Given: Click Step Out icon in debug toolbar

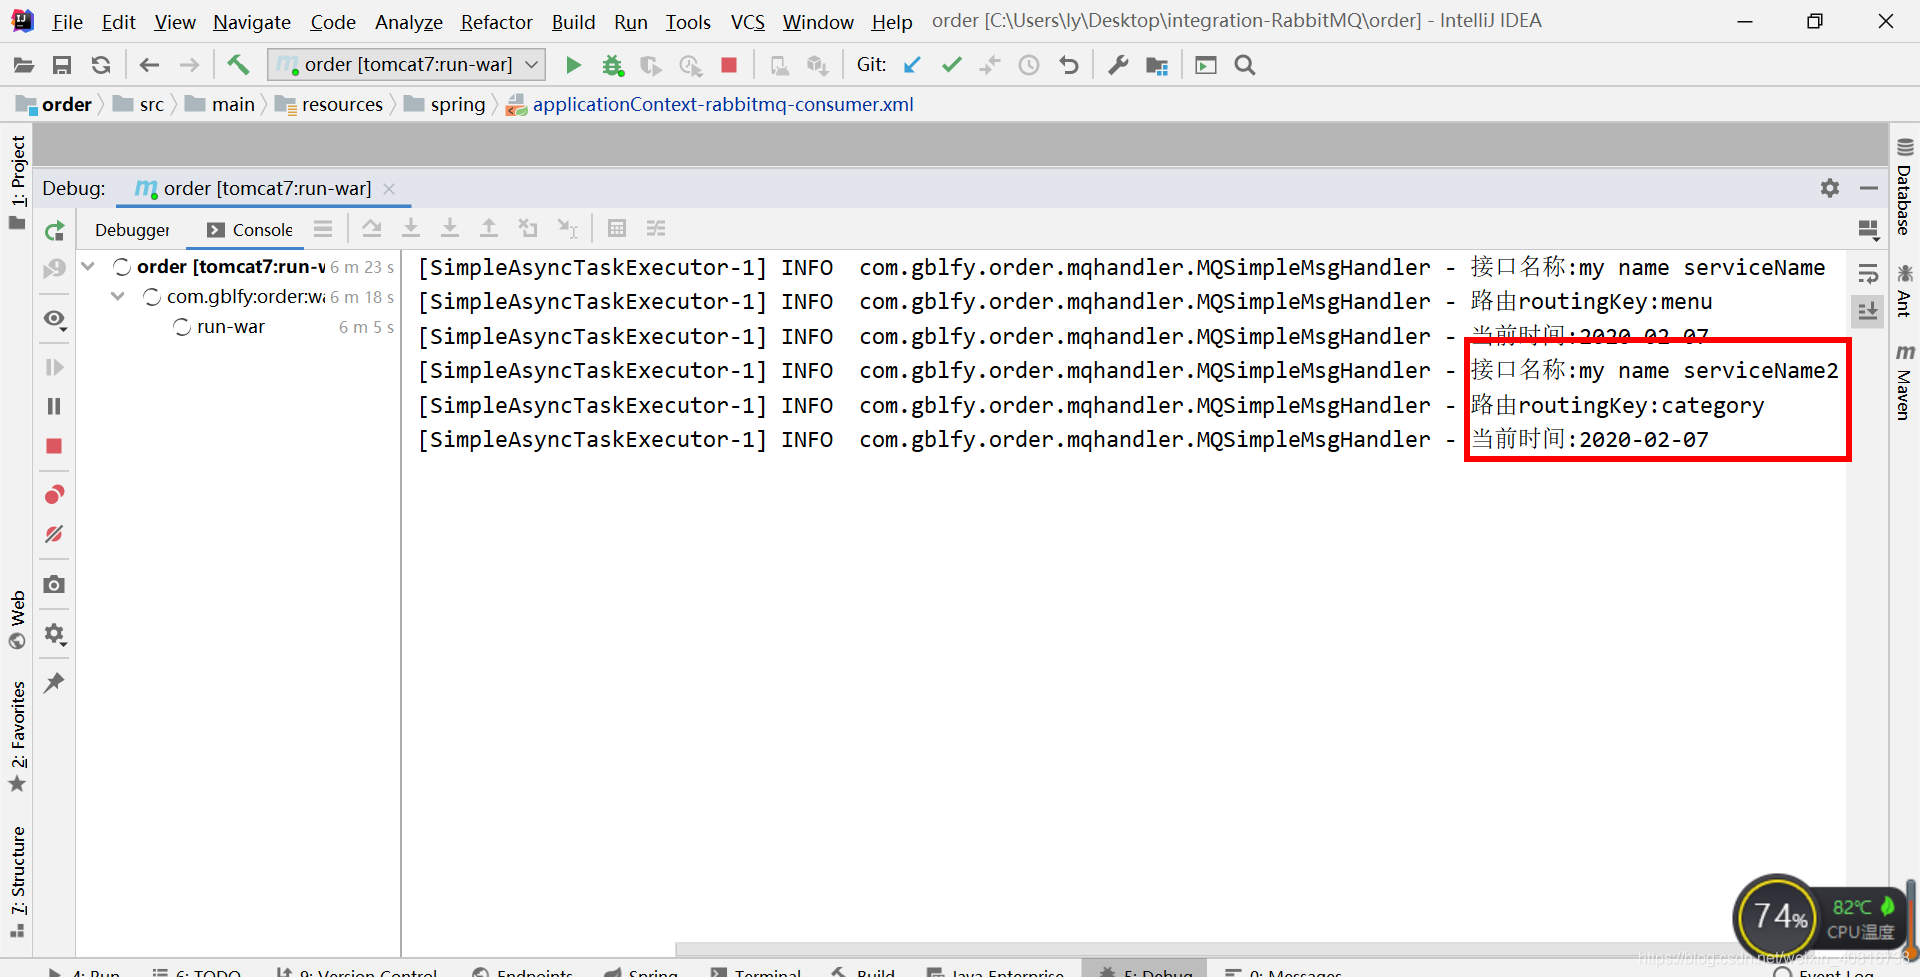Looking at the screenshot, I should (489, 229).
